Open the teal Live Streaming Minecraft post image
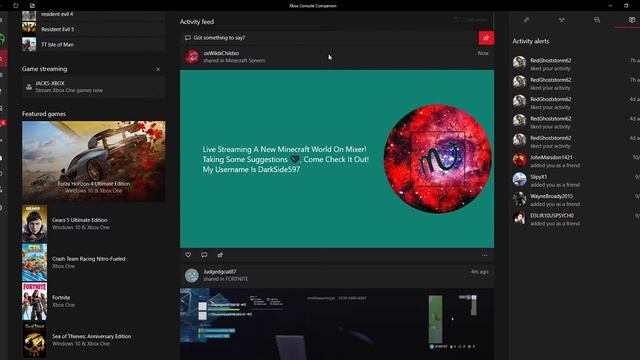 coord(337,159)
